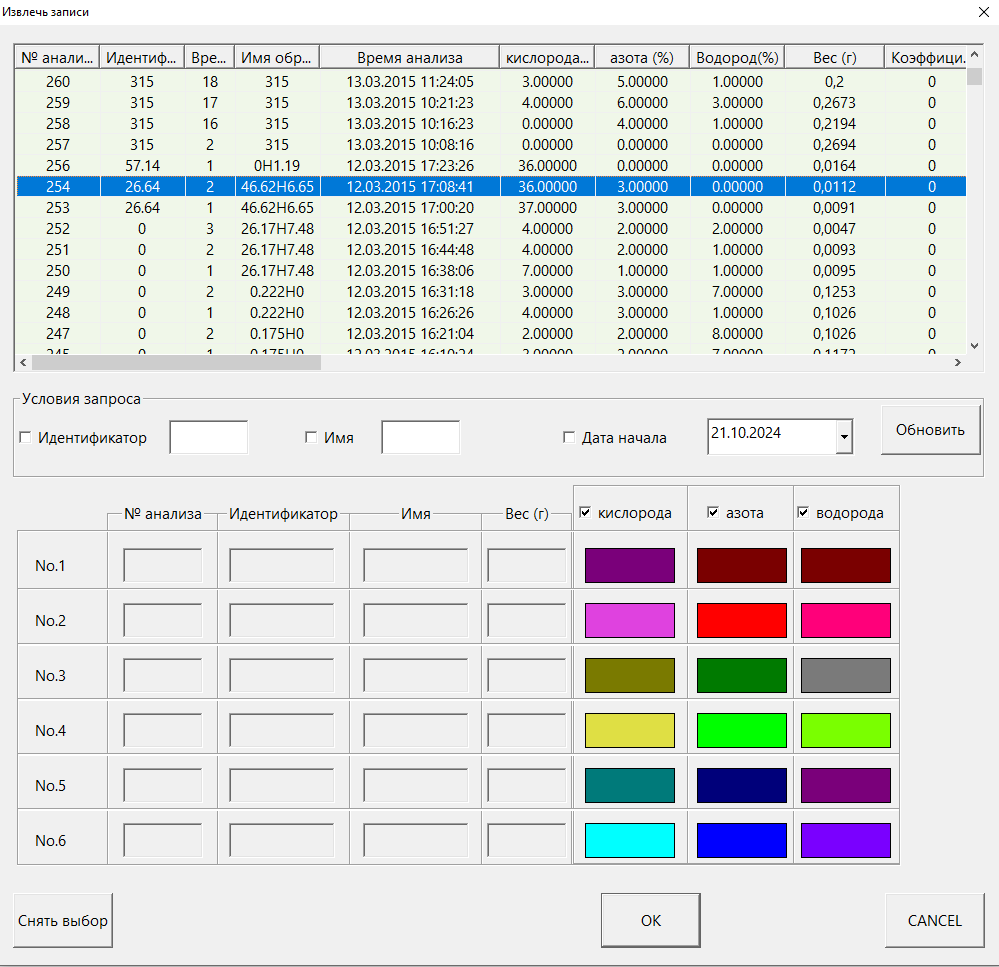The image size is (999, 967).
Task: Sort by Время анализа column header
Action: tap(410, 58)
